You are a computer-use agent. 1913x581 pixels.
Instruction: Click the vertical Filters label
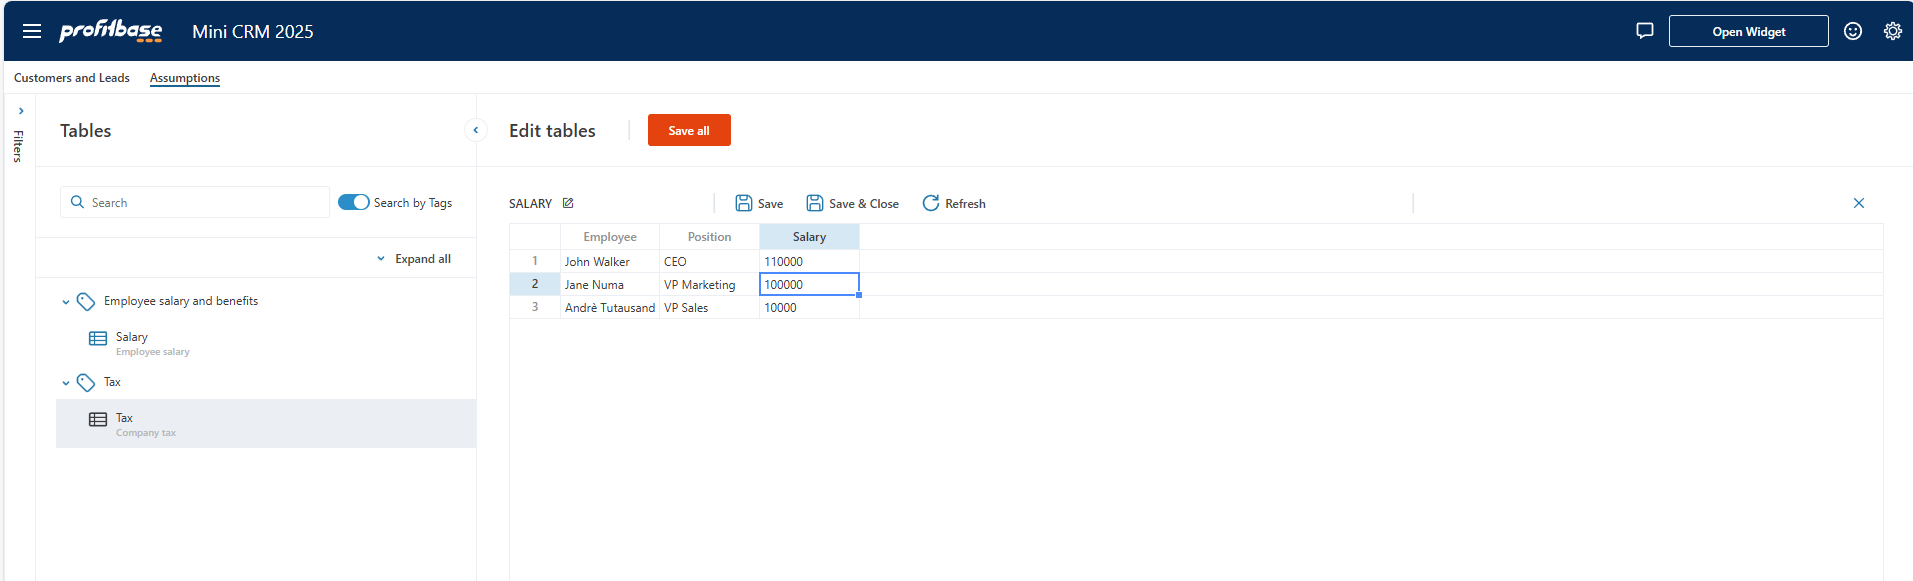(x=18, y=146)
